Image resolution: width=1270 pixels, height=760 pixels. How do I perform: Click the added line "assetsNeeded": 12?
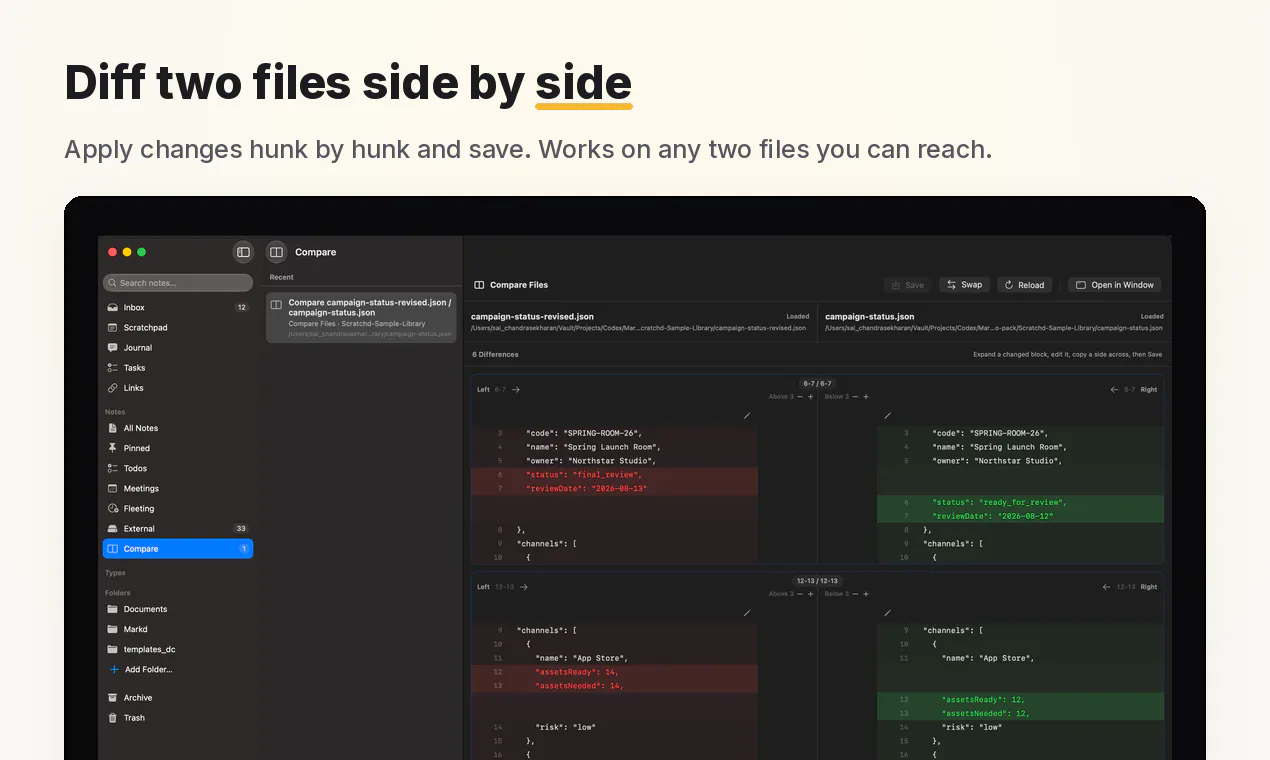click(986, 713)
